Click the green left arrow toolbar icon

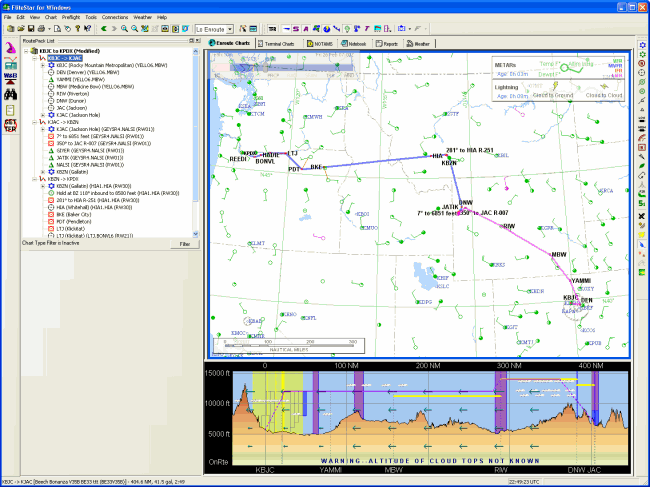(104, 29)
